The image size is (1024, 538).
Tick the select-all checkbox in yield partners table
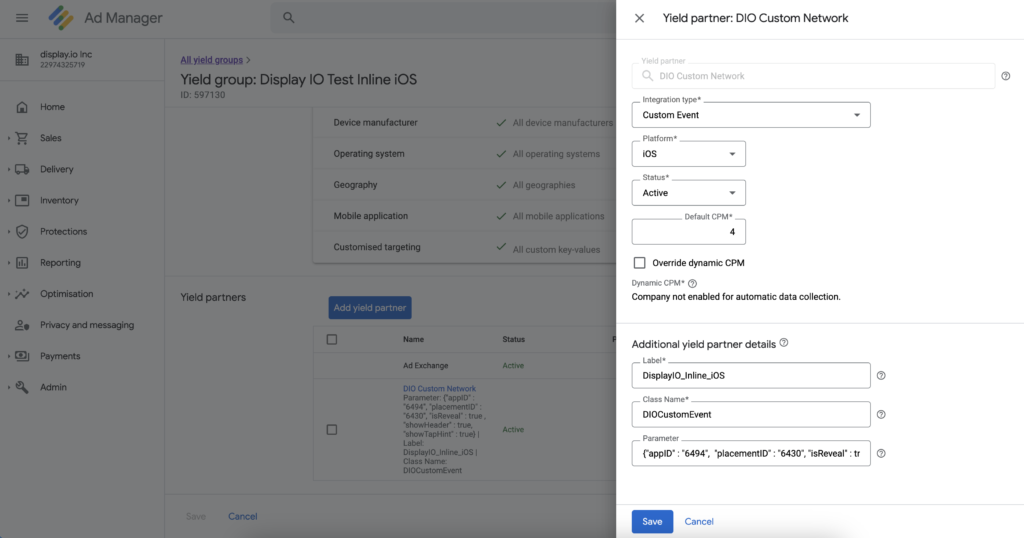click(x=332, y=340)
